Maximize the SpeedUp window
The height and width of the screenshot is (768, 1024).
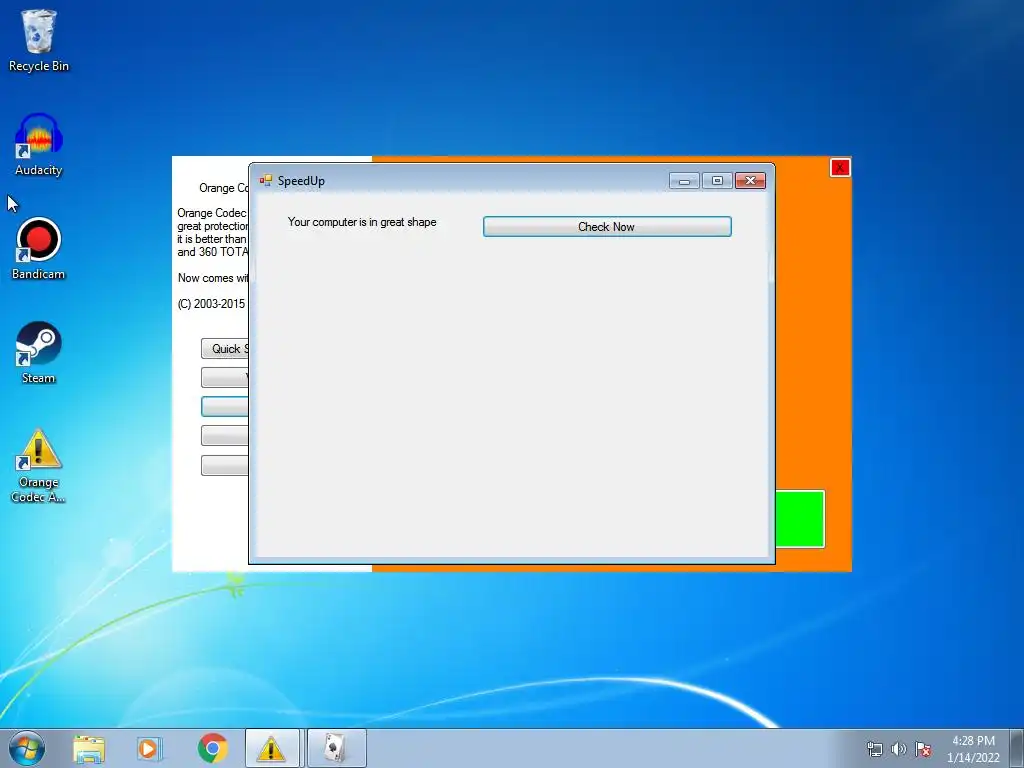(x=717, y=181)
